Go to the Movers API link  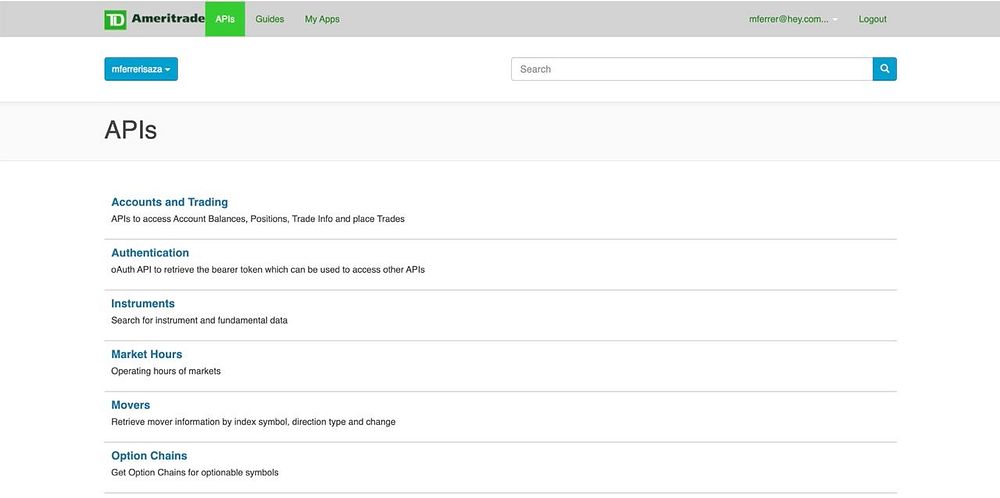coord(130,405)
